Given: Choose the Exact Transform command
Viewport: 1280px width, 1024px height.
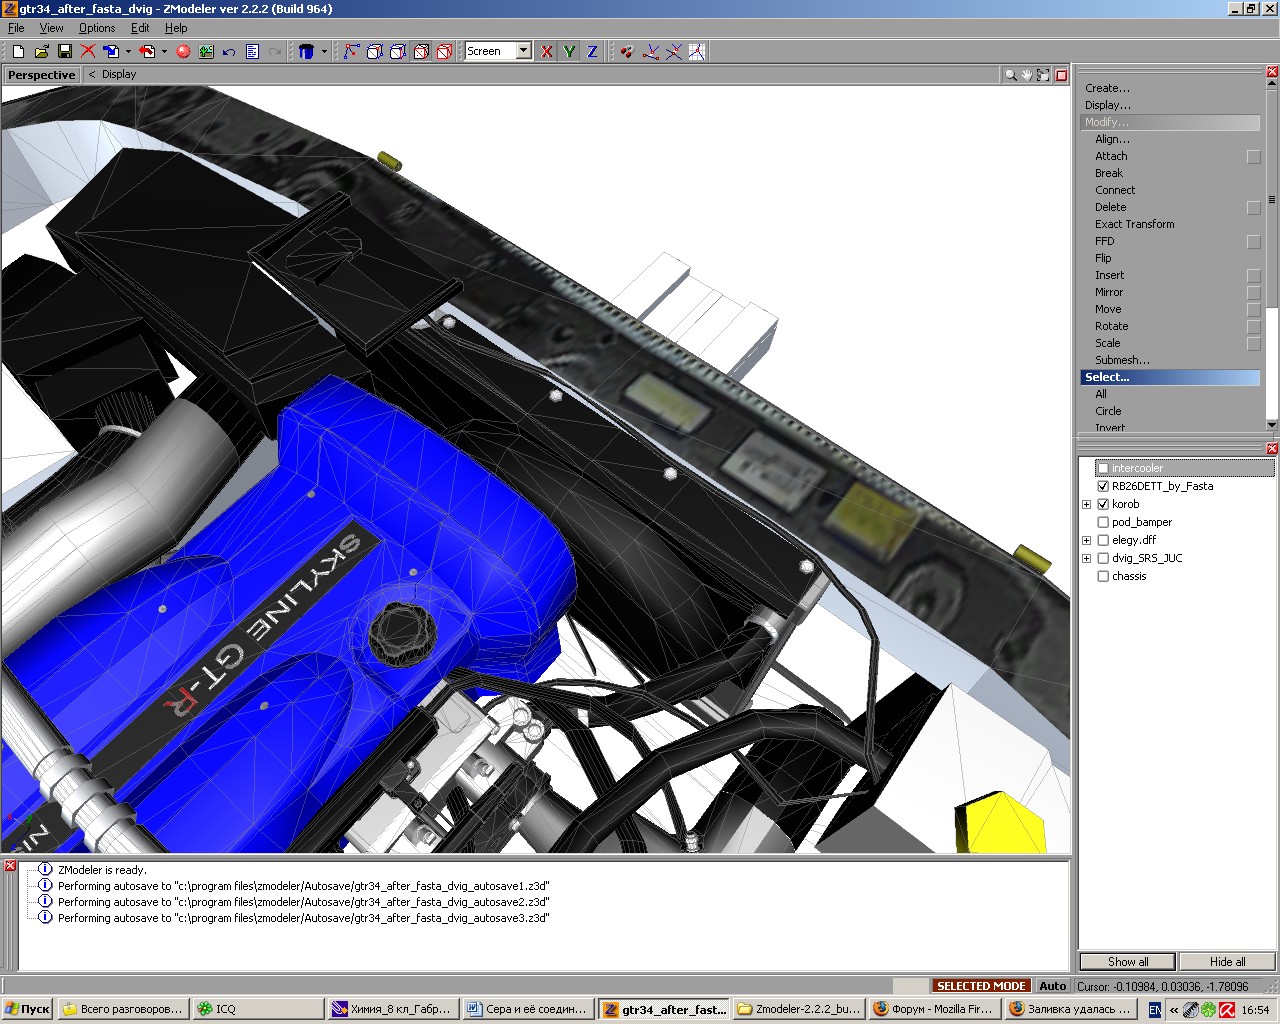Looking at the screenshot, I should click(1134, 224).
